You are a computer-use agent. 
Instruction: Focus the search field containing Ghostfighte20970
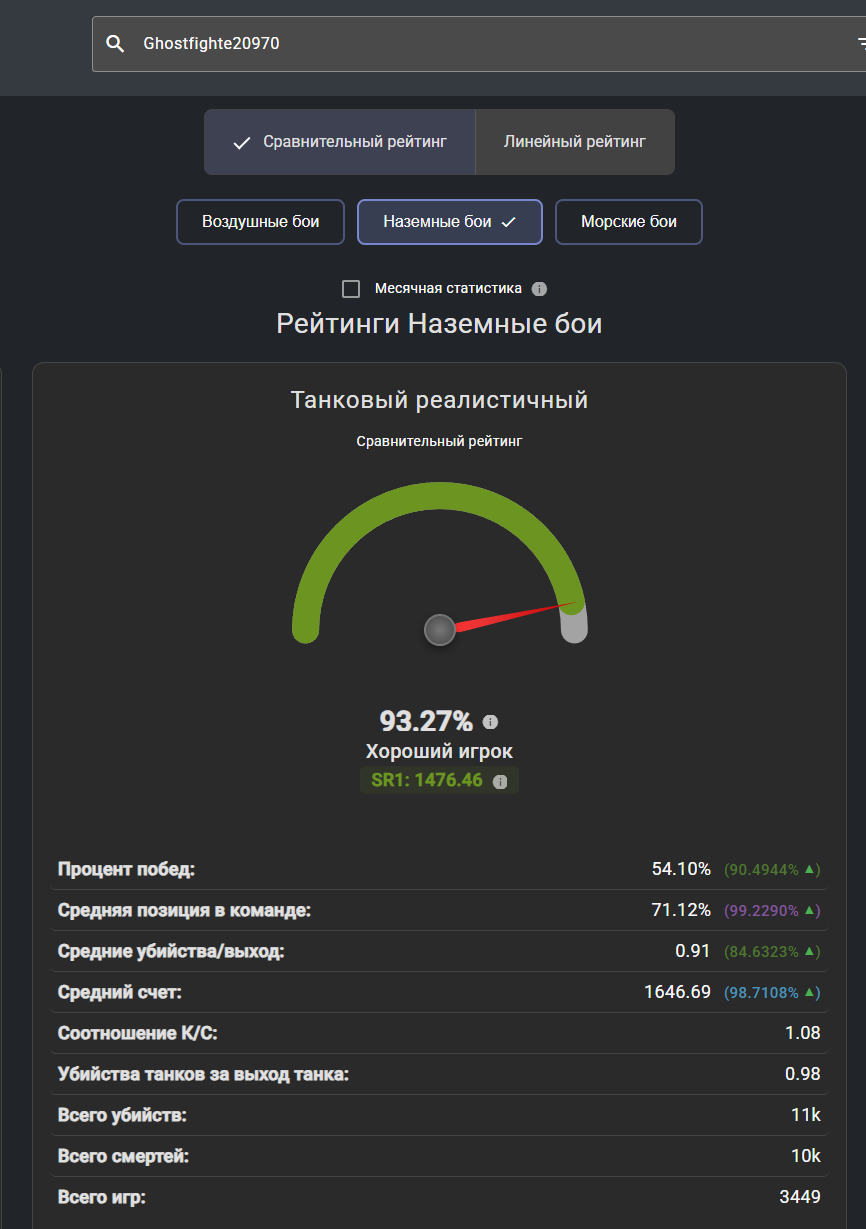pyautogui.click(x=480, y=44)
